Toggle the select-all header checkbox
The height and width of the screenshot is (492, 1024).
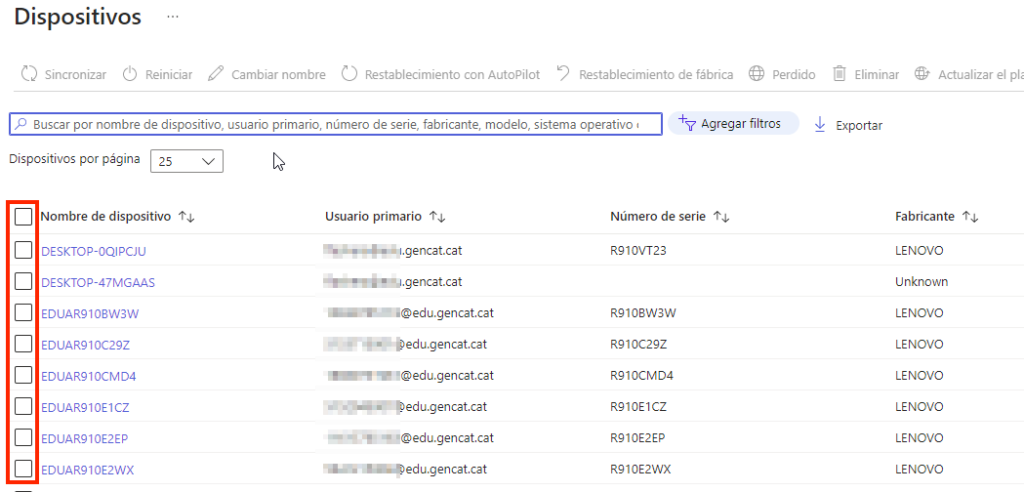[x=23, y=217]
